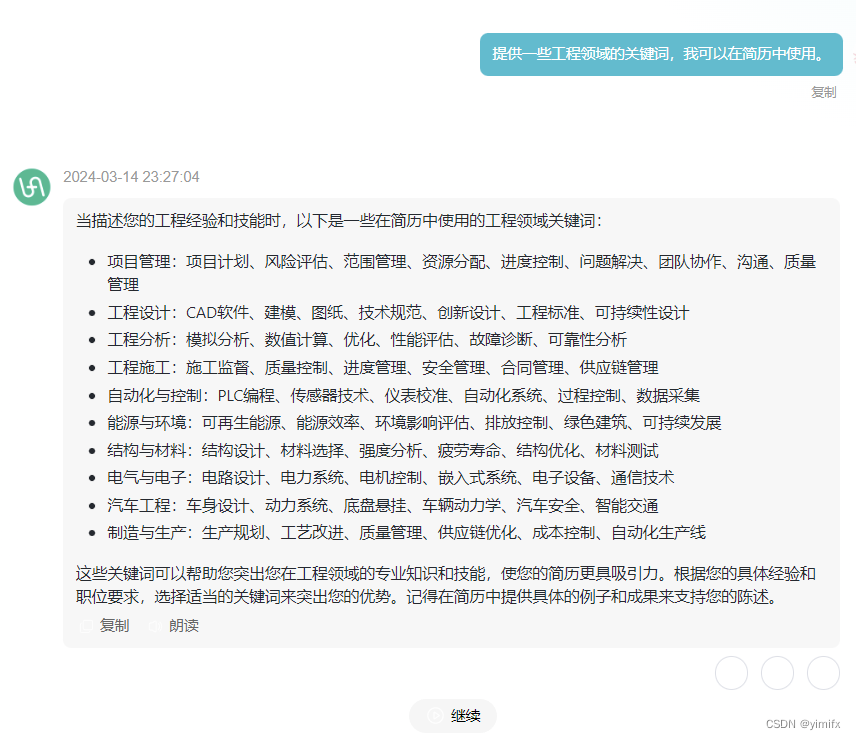
Task: Click the speaker icon beside 朗读
Action: click(155, 626)
